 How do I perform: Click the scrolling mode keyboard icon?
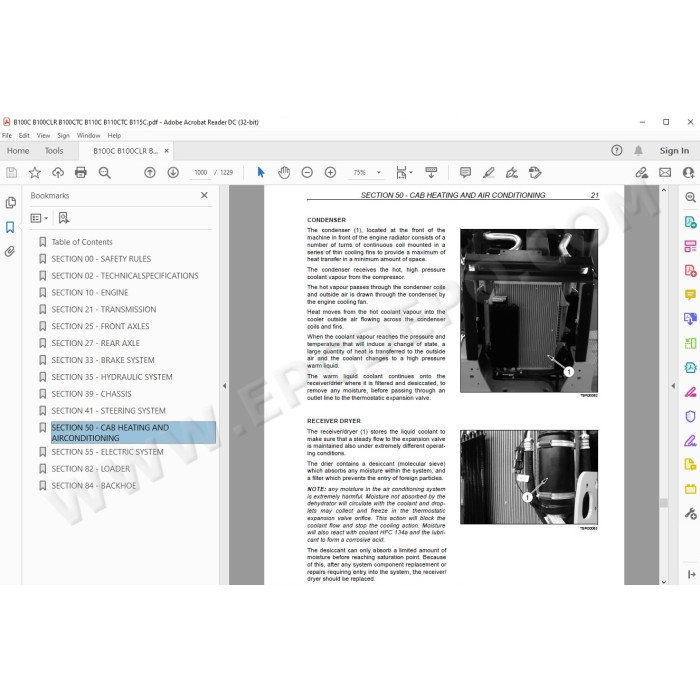(431, 172)
